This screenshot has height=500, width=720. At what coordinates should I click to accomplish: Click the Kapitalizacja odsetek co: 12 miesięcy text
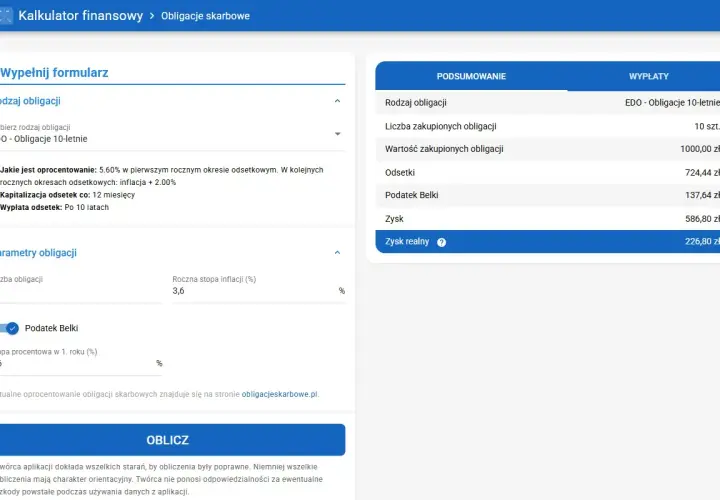click(x=68, y=195)
